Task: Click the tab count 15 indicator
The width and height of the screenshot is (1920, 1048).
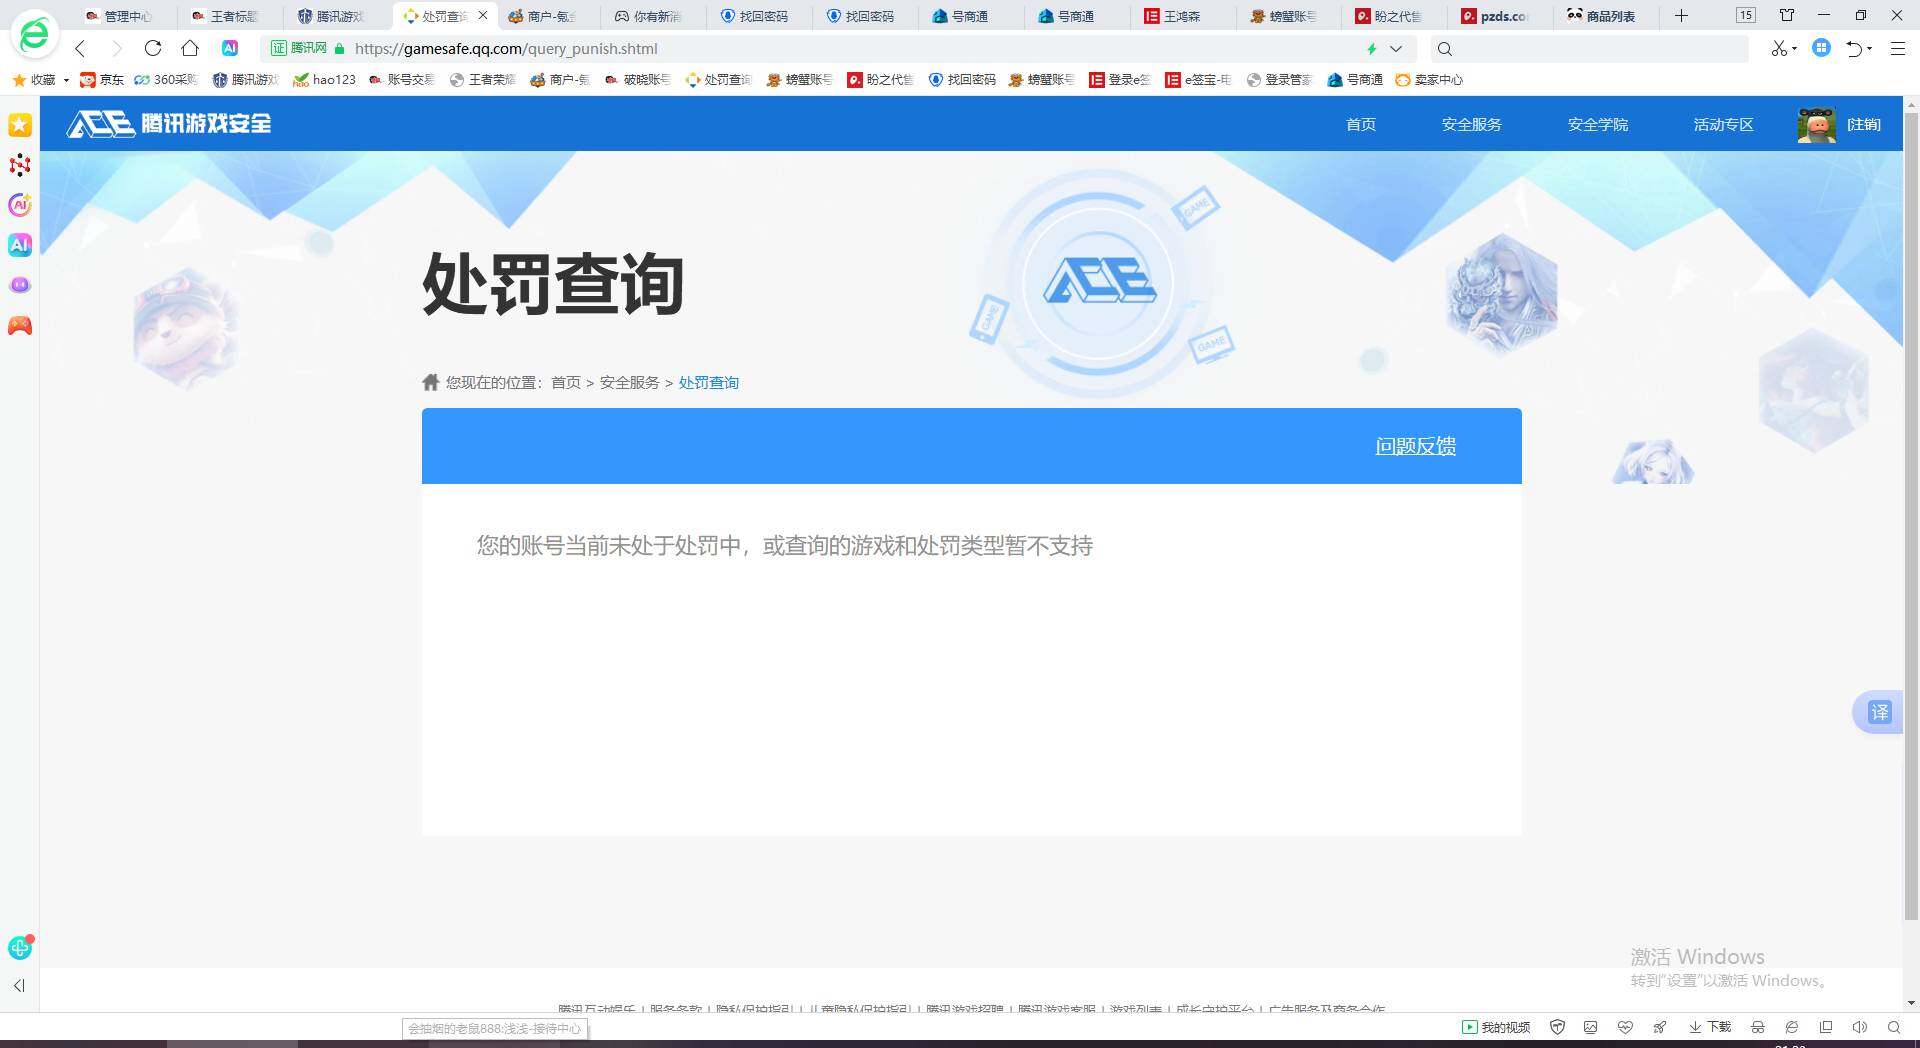Action: pyautogui.click(x=1745, y=15)
